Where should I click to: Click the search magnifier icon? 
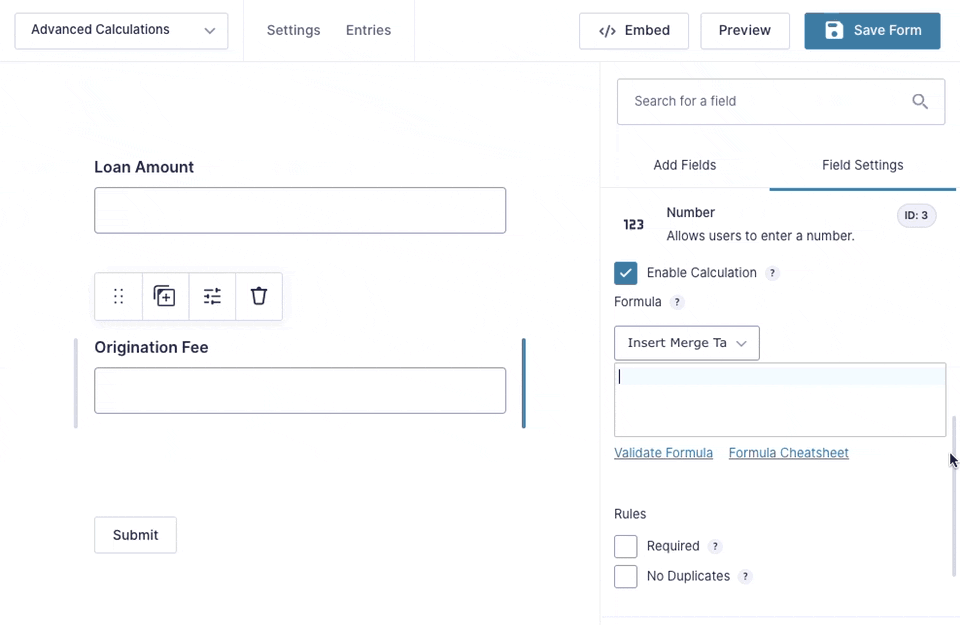920,101
